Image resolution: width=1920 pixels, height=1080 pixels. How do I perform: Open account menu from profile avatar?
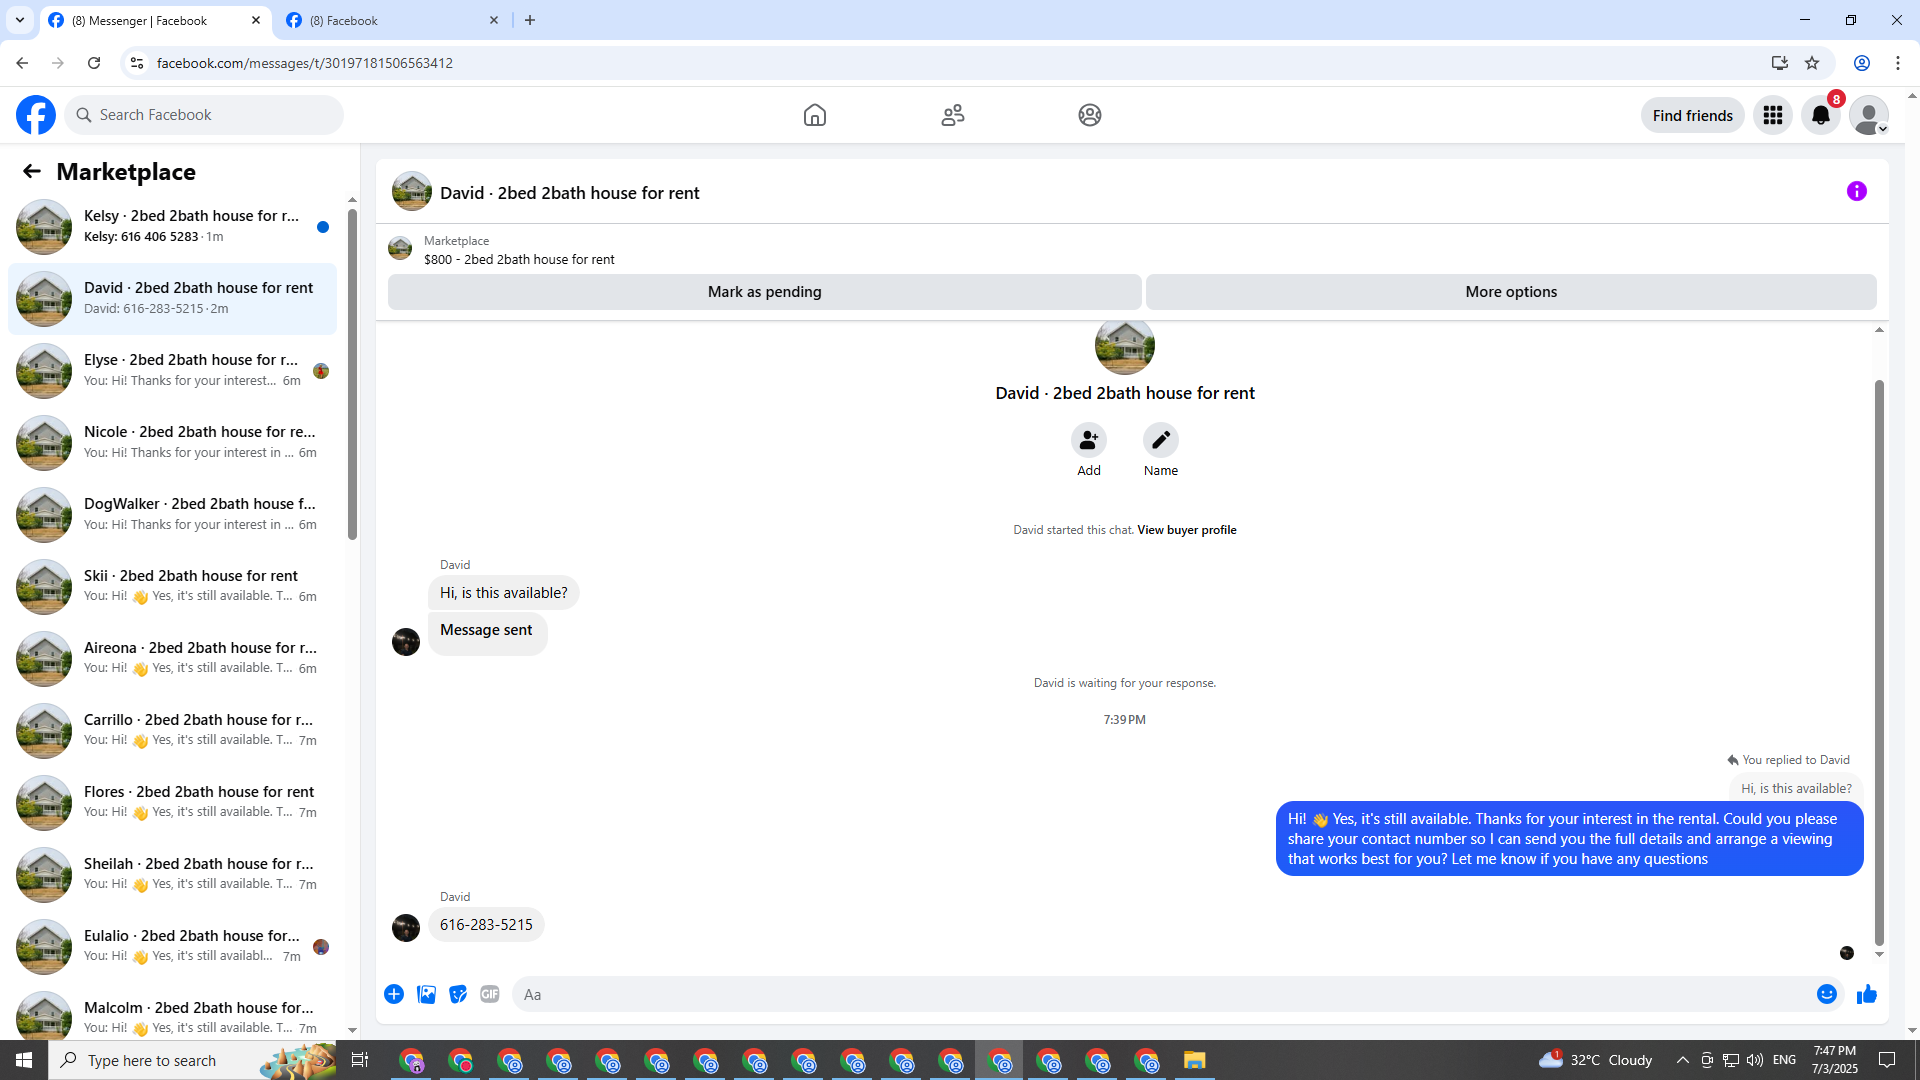point(1868,115)
